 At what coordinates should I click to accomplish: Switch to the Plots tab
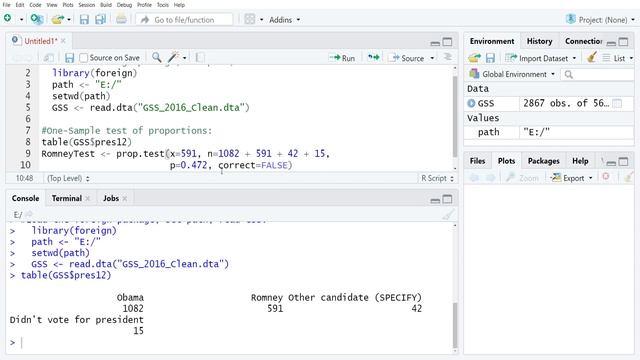coord(506,161)
